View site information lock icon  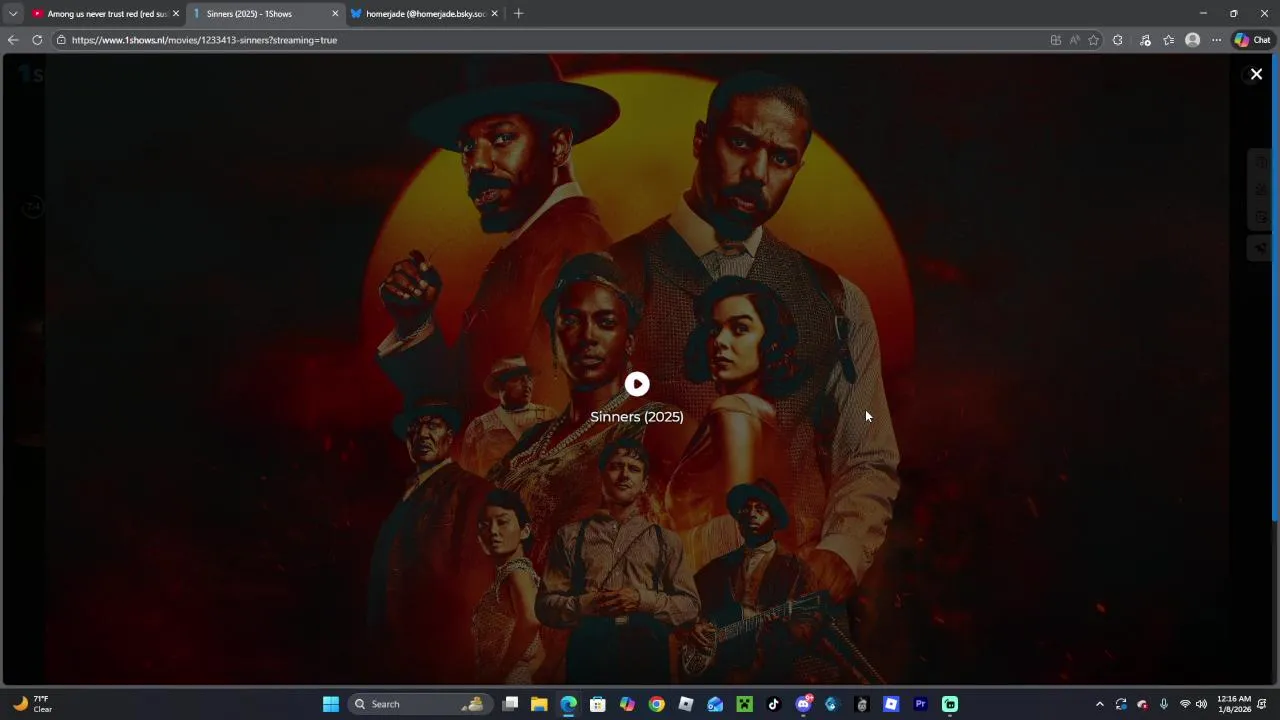click(61, 40)
